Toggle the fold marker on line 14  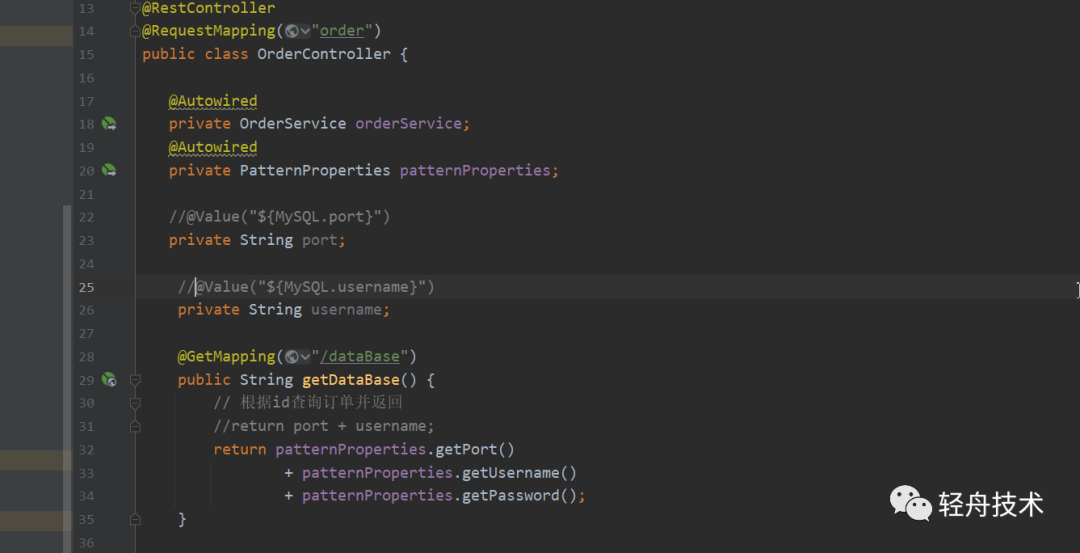(x=135, y=32)
